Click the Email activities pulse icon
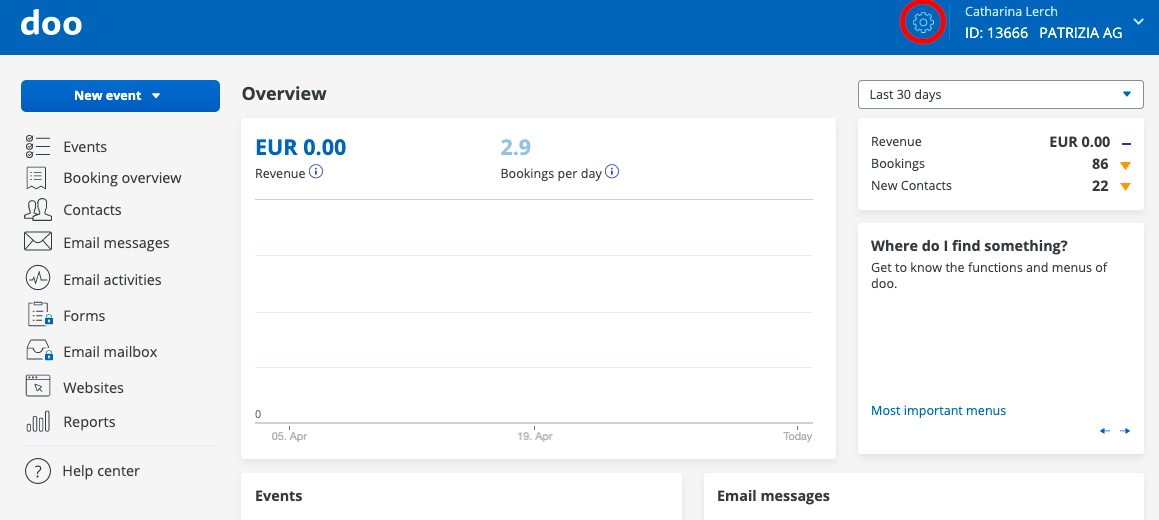 pos(38,279)
